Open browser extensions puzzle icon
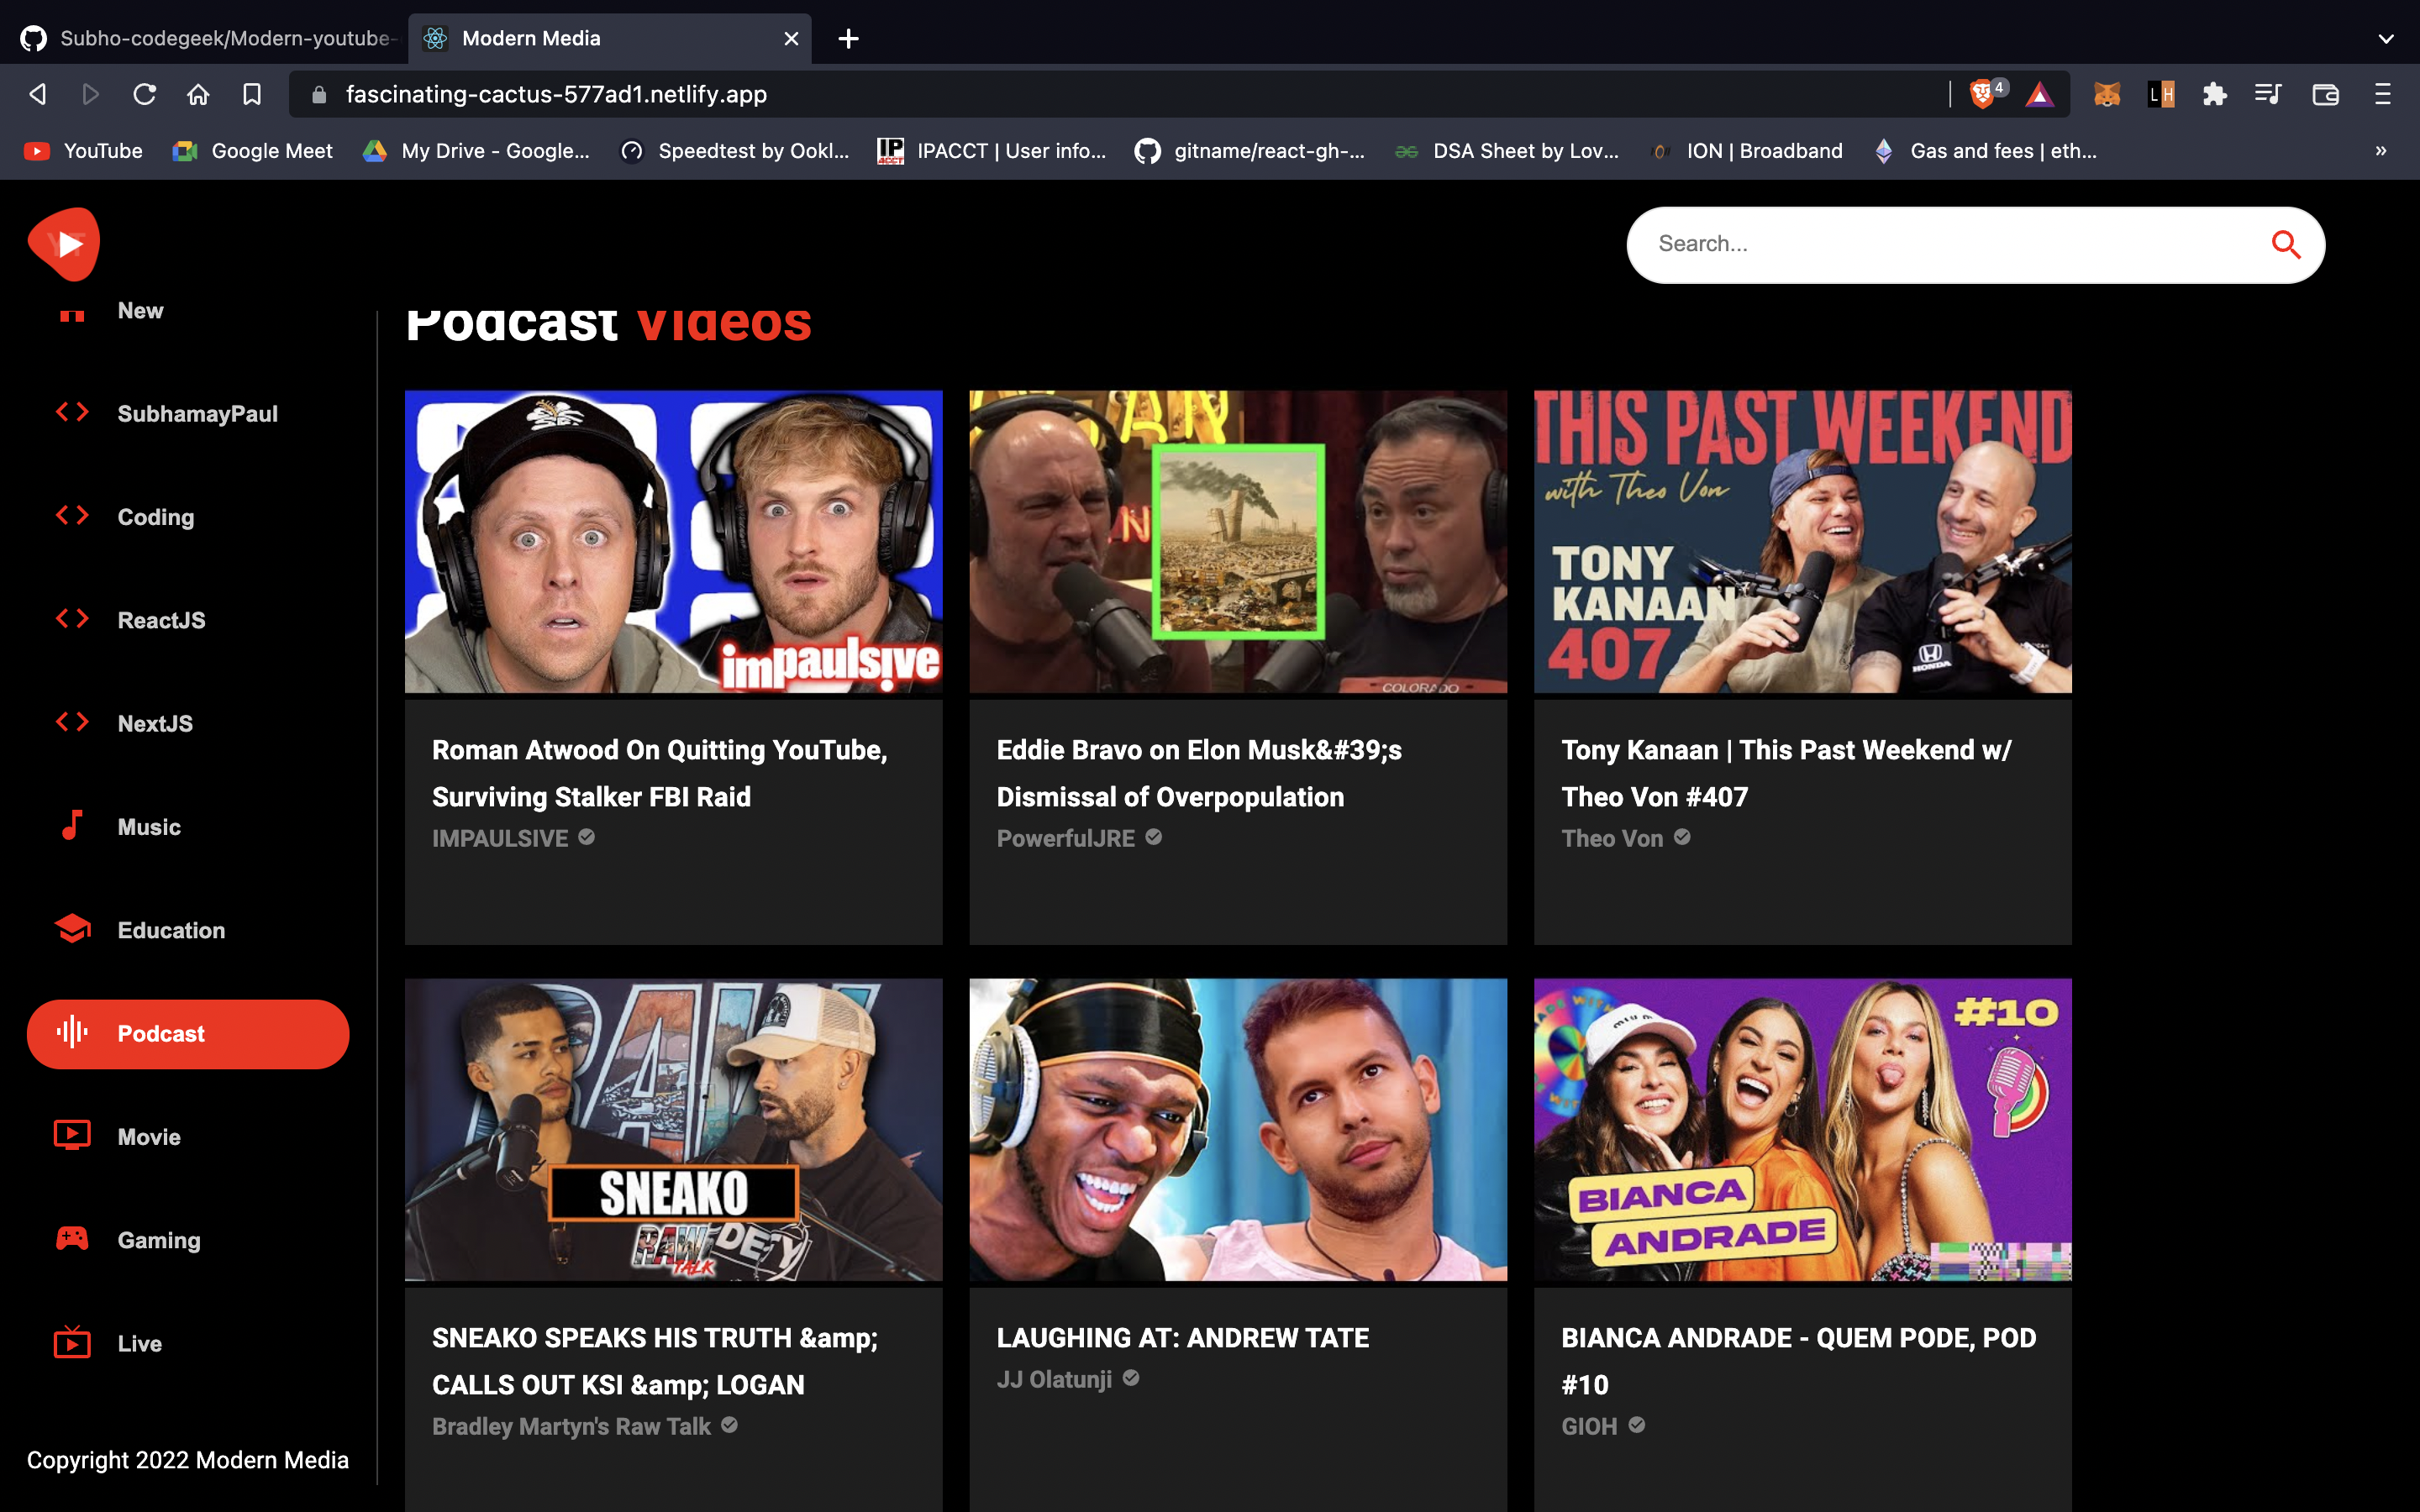The height and width of the screenshot is (1512, 2420). pos(2214,94)
